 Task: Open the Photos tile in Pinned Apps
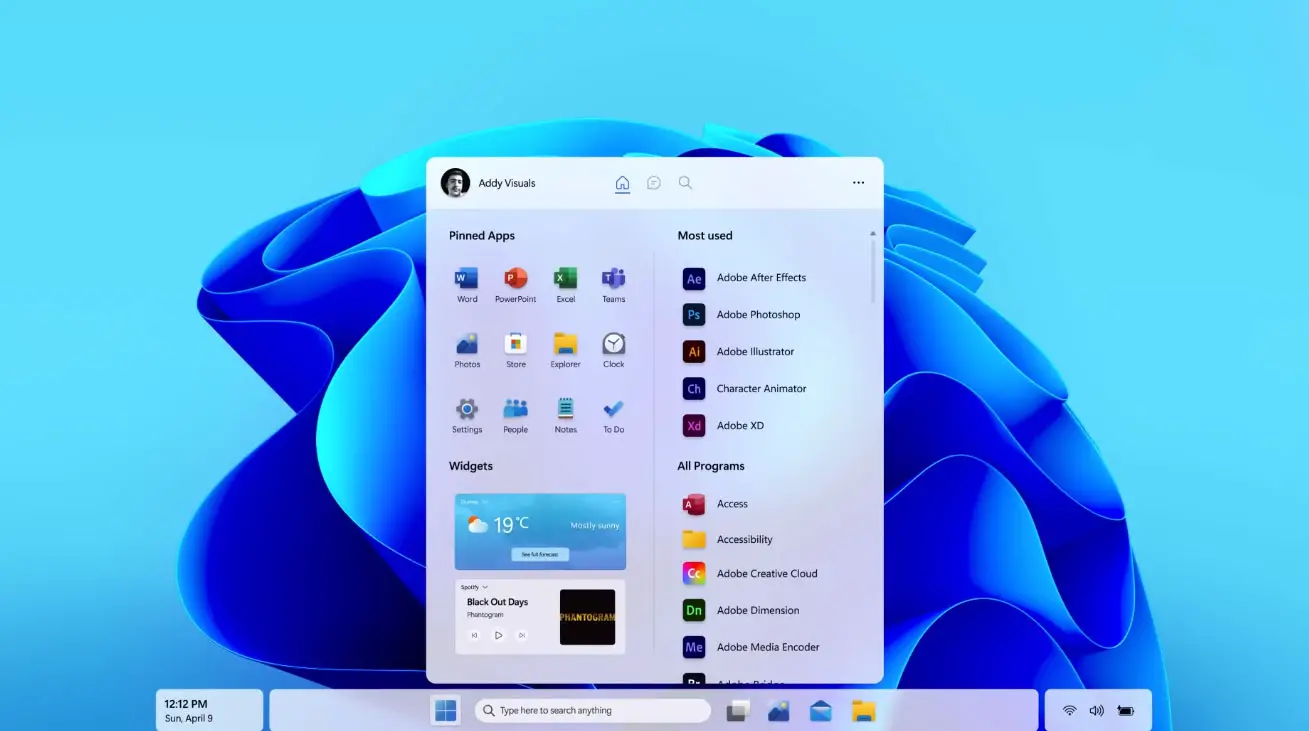coord(467,350)
